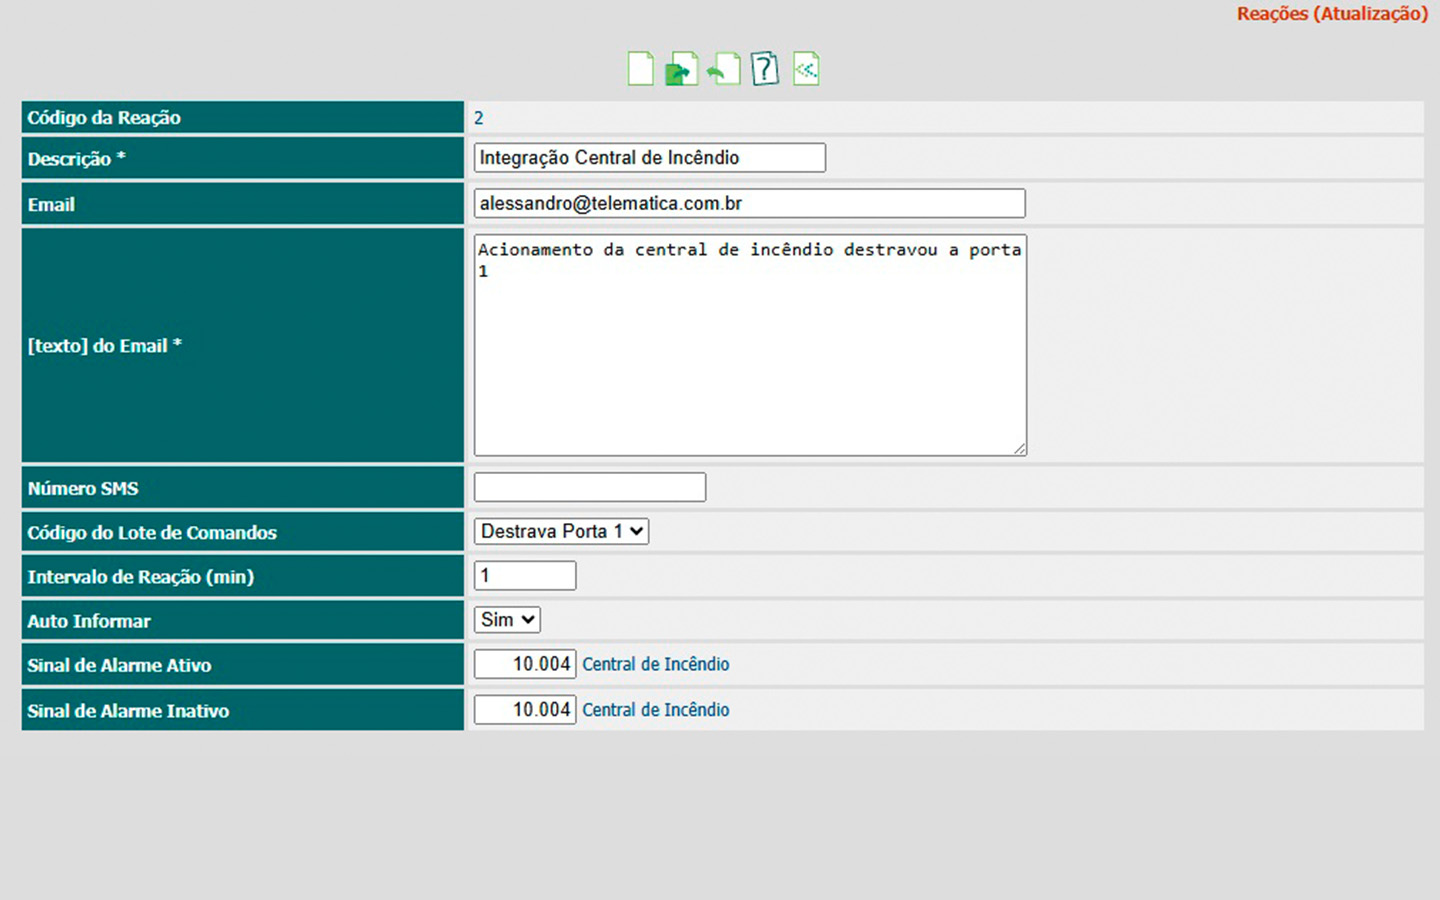The width and height of the screenshot is (1440, 900).
Task: Click the Sinal de Alarme Ativo code field
Action: (x=525, y=664)
